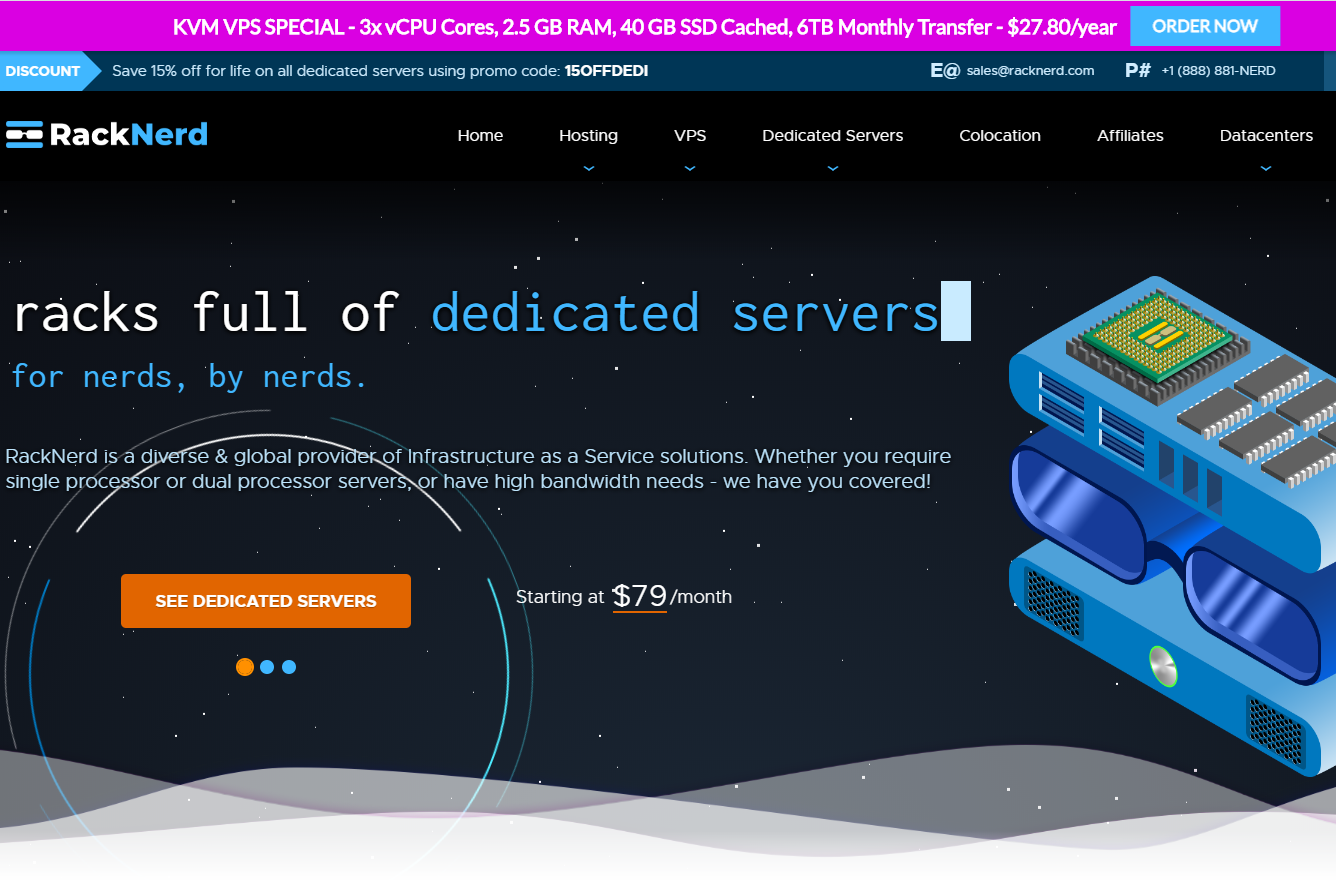Screen dimensions: 1336x885
Task: Click the RackNerd logo in the header
Action: pyautogui.click(x=107, y=134)
